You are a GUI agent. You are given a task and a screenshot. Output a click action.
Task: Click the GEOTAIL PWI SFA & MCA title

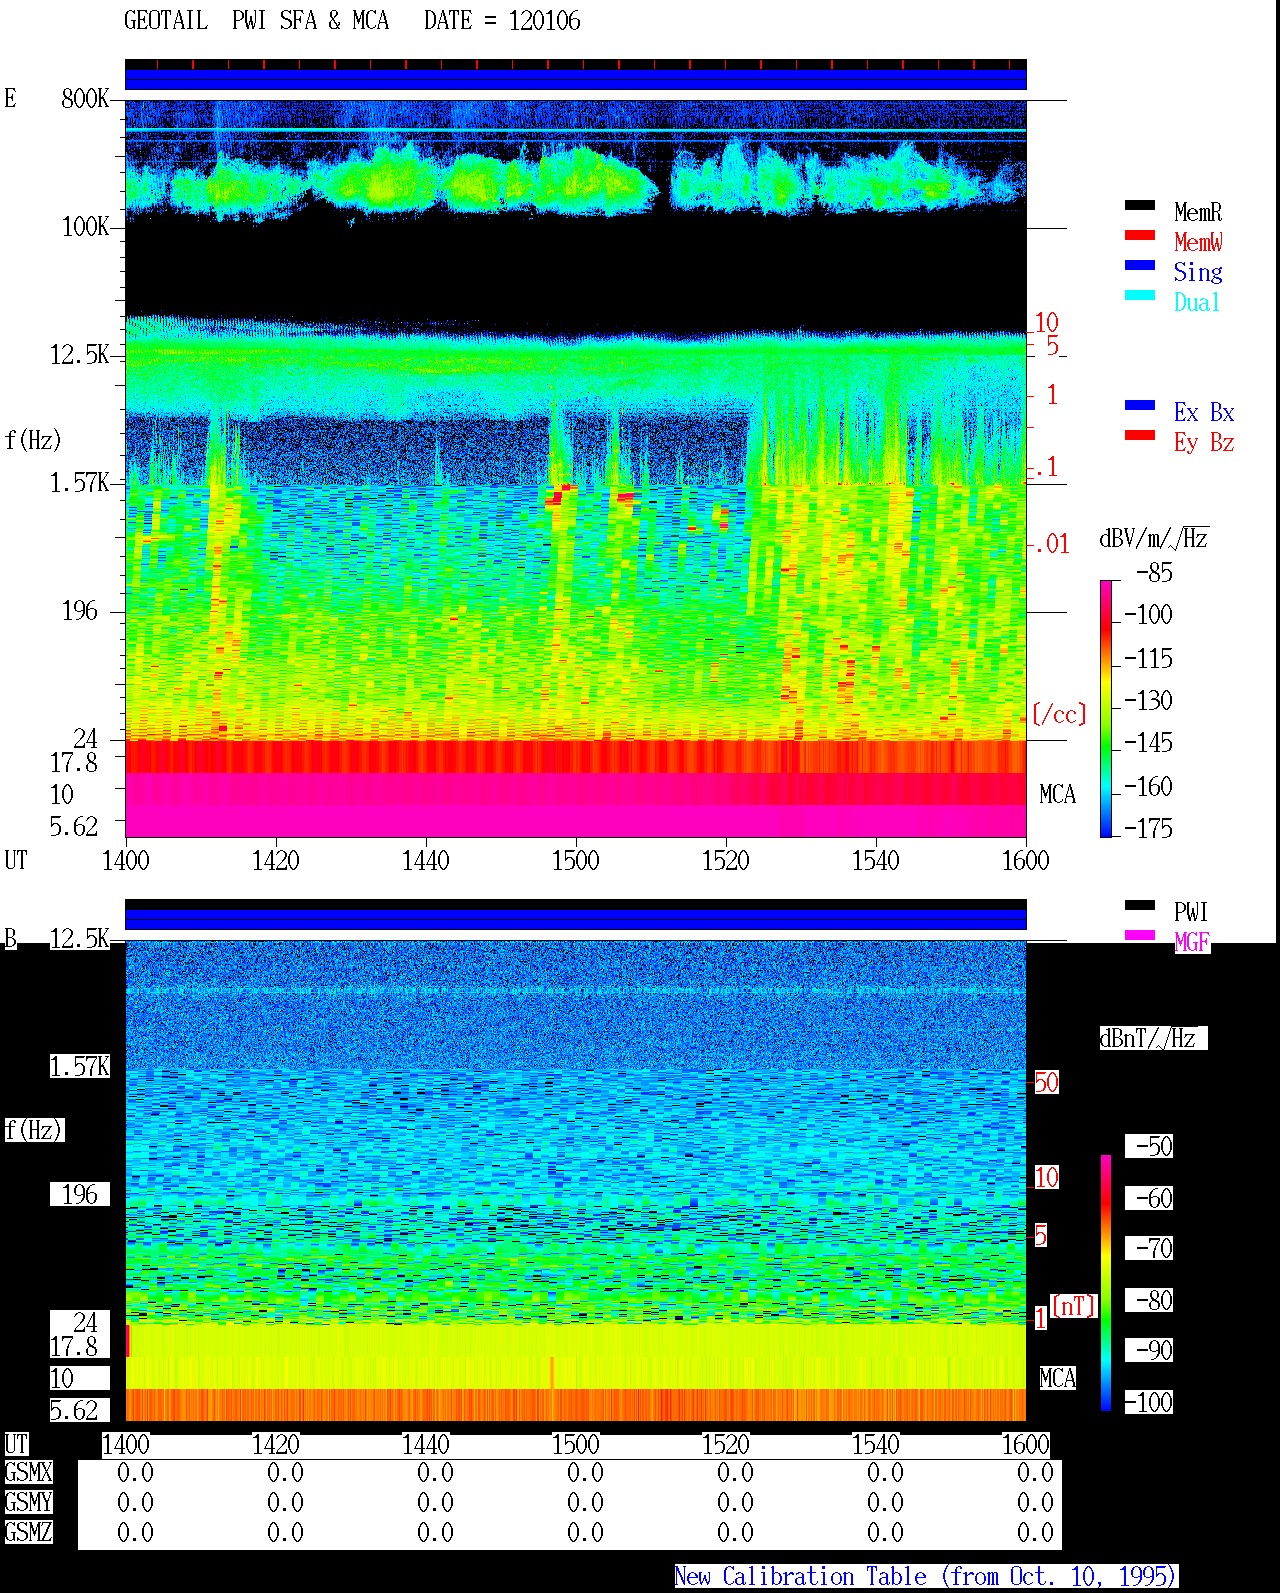coord(257,21)
